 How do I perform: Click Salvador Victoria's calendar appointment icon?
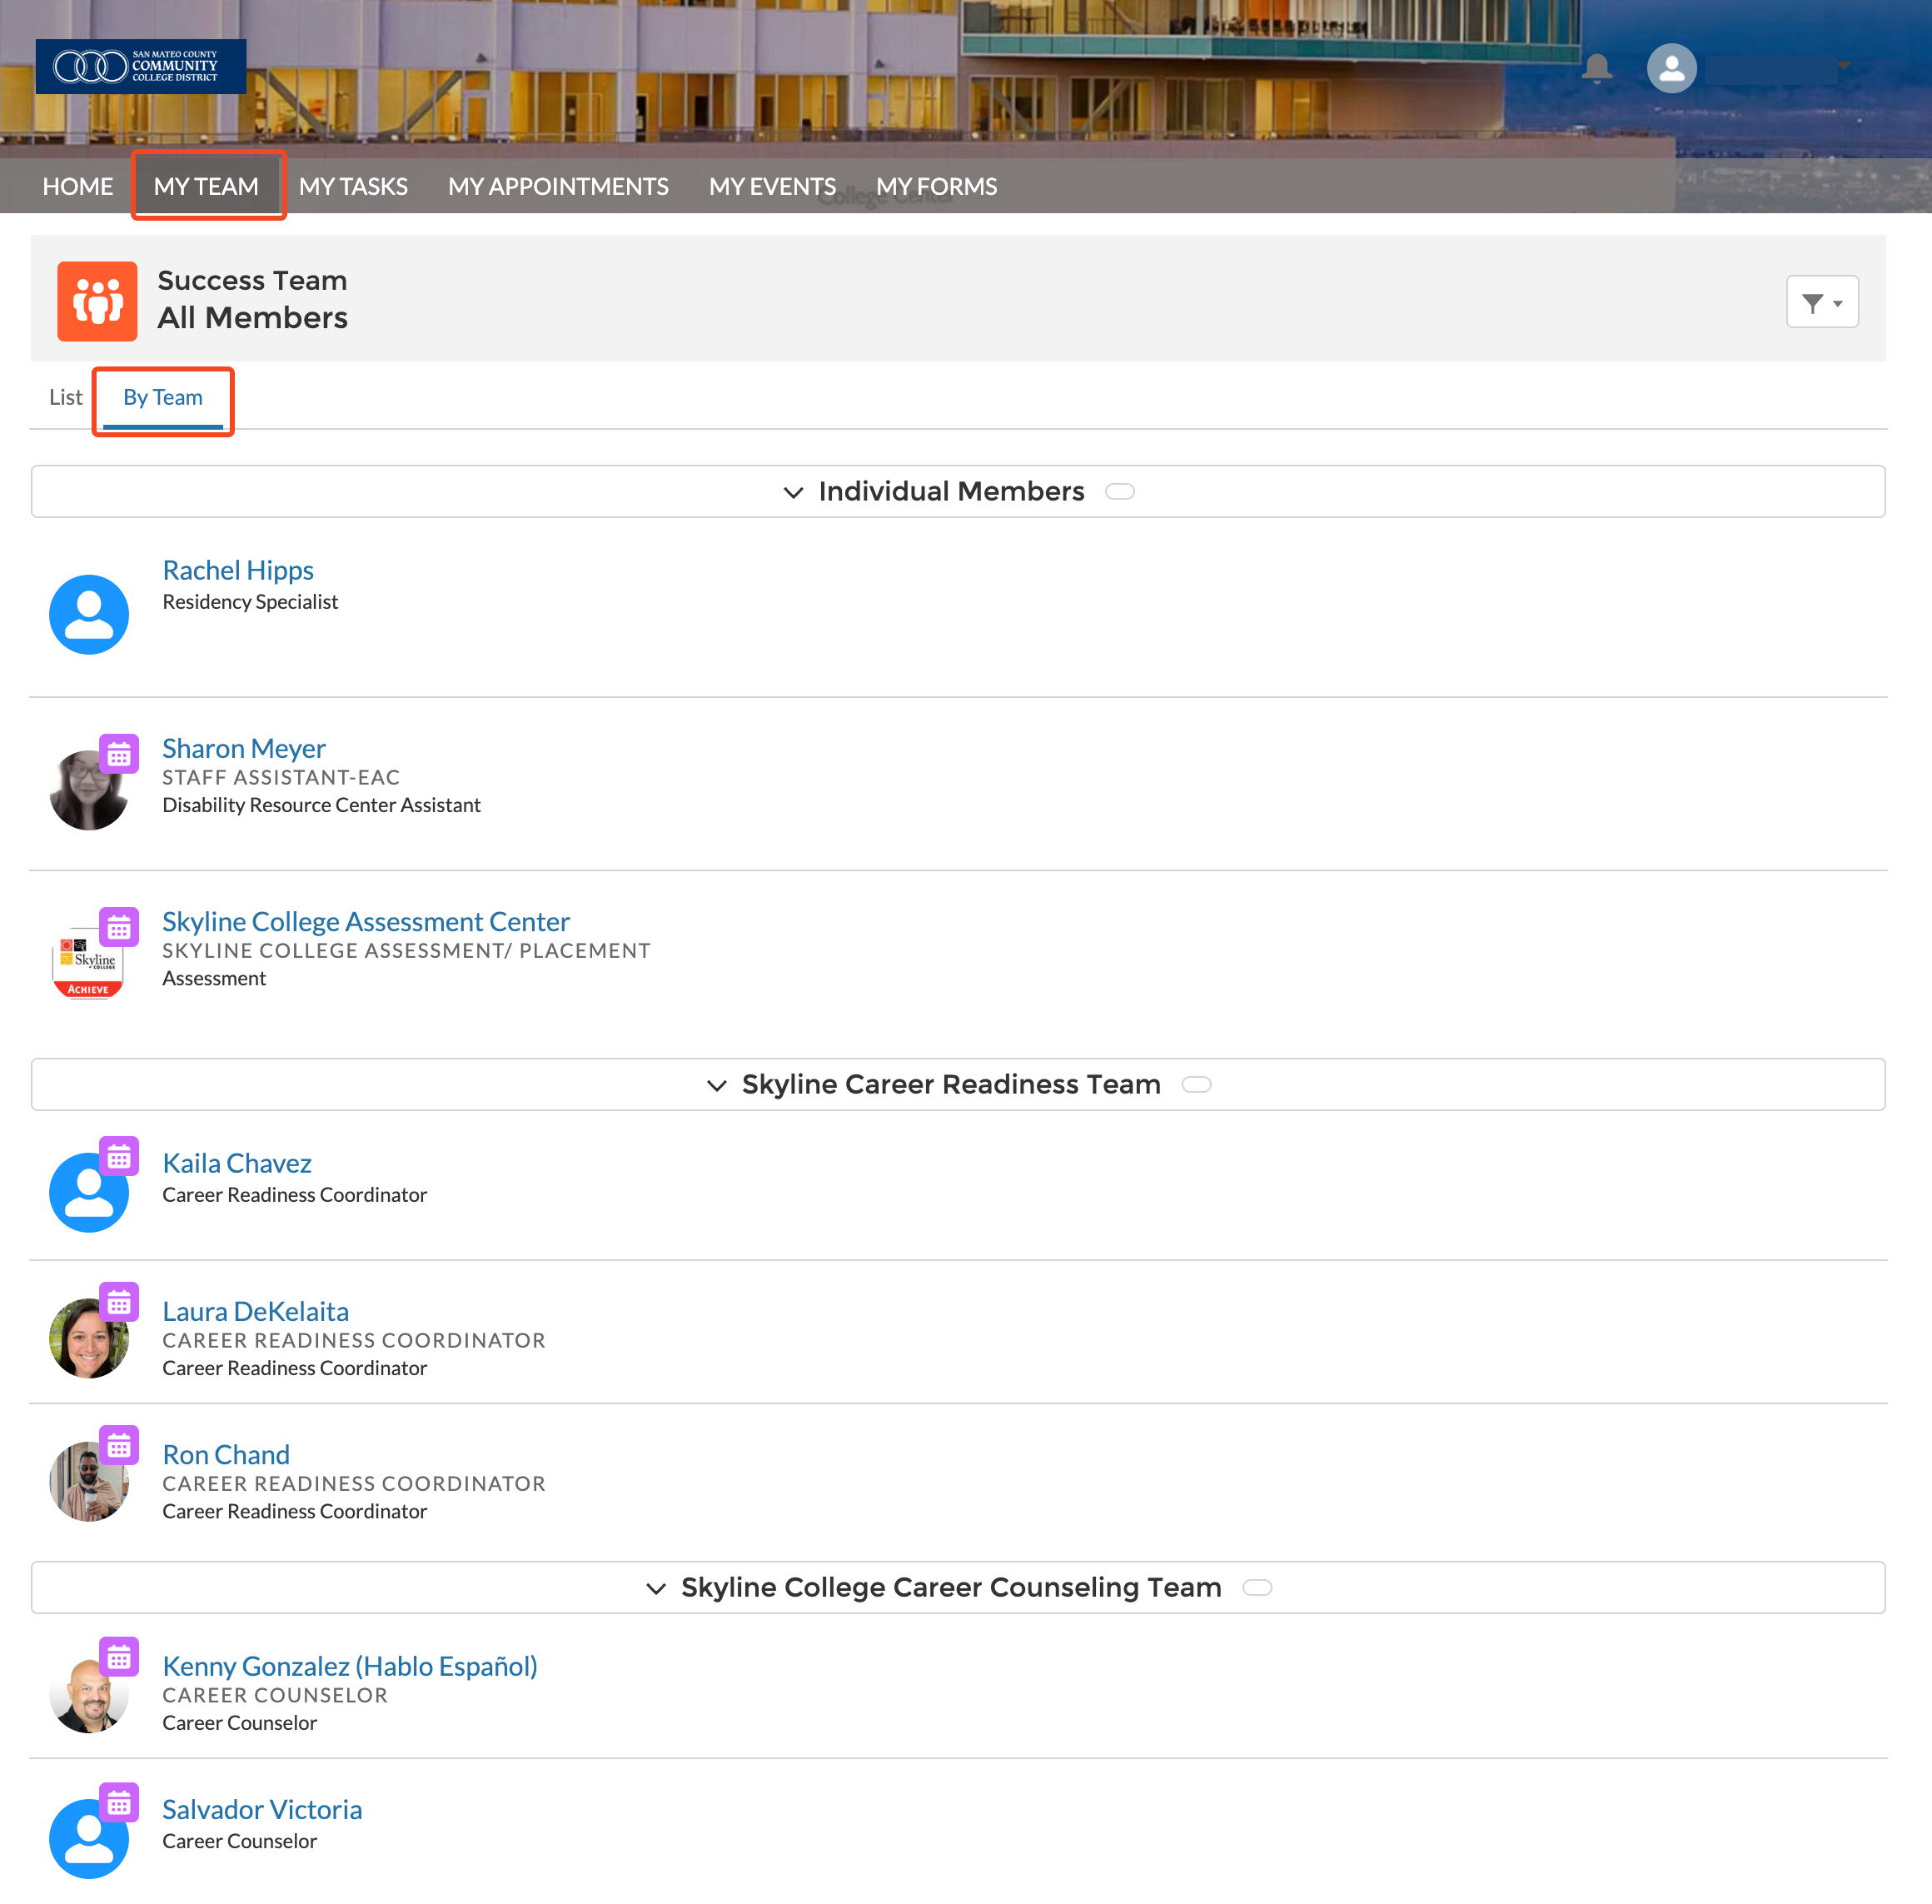click(x=119, y=1802)
